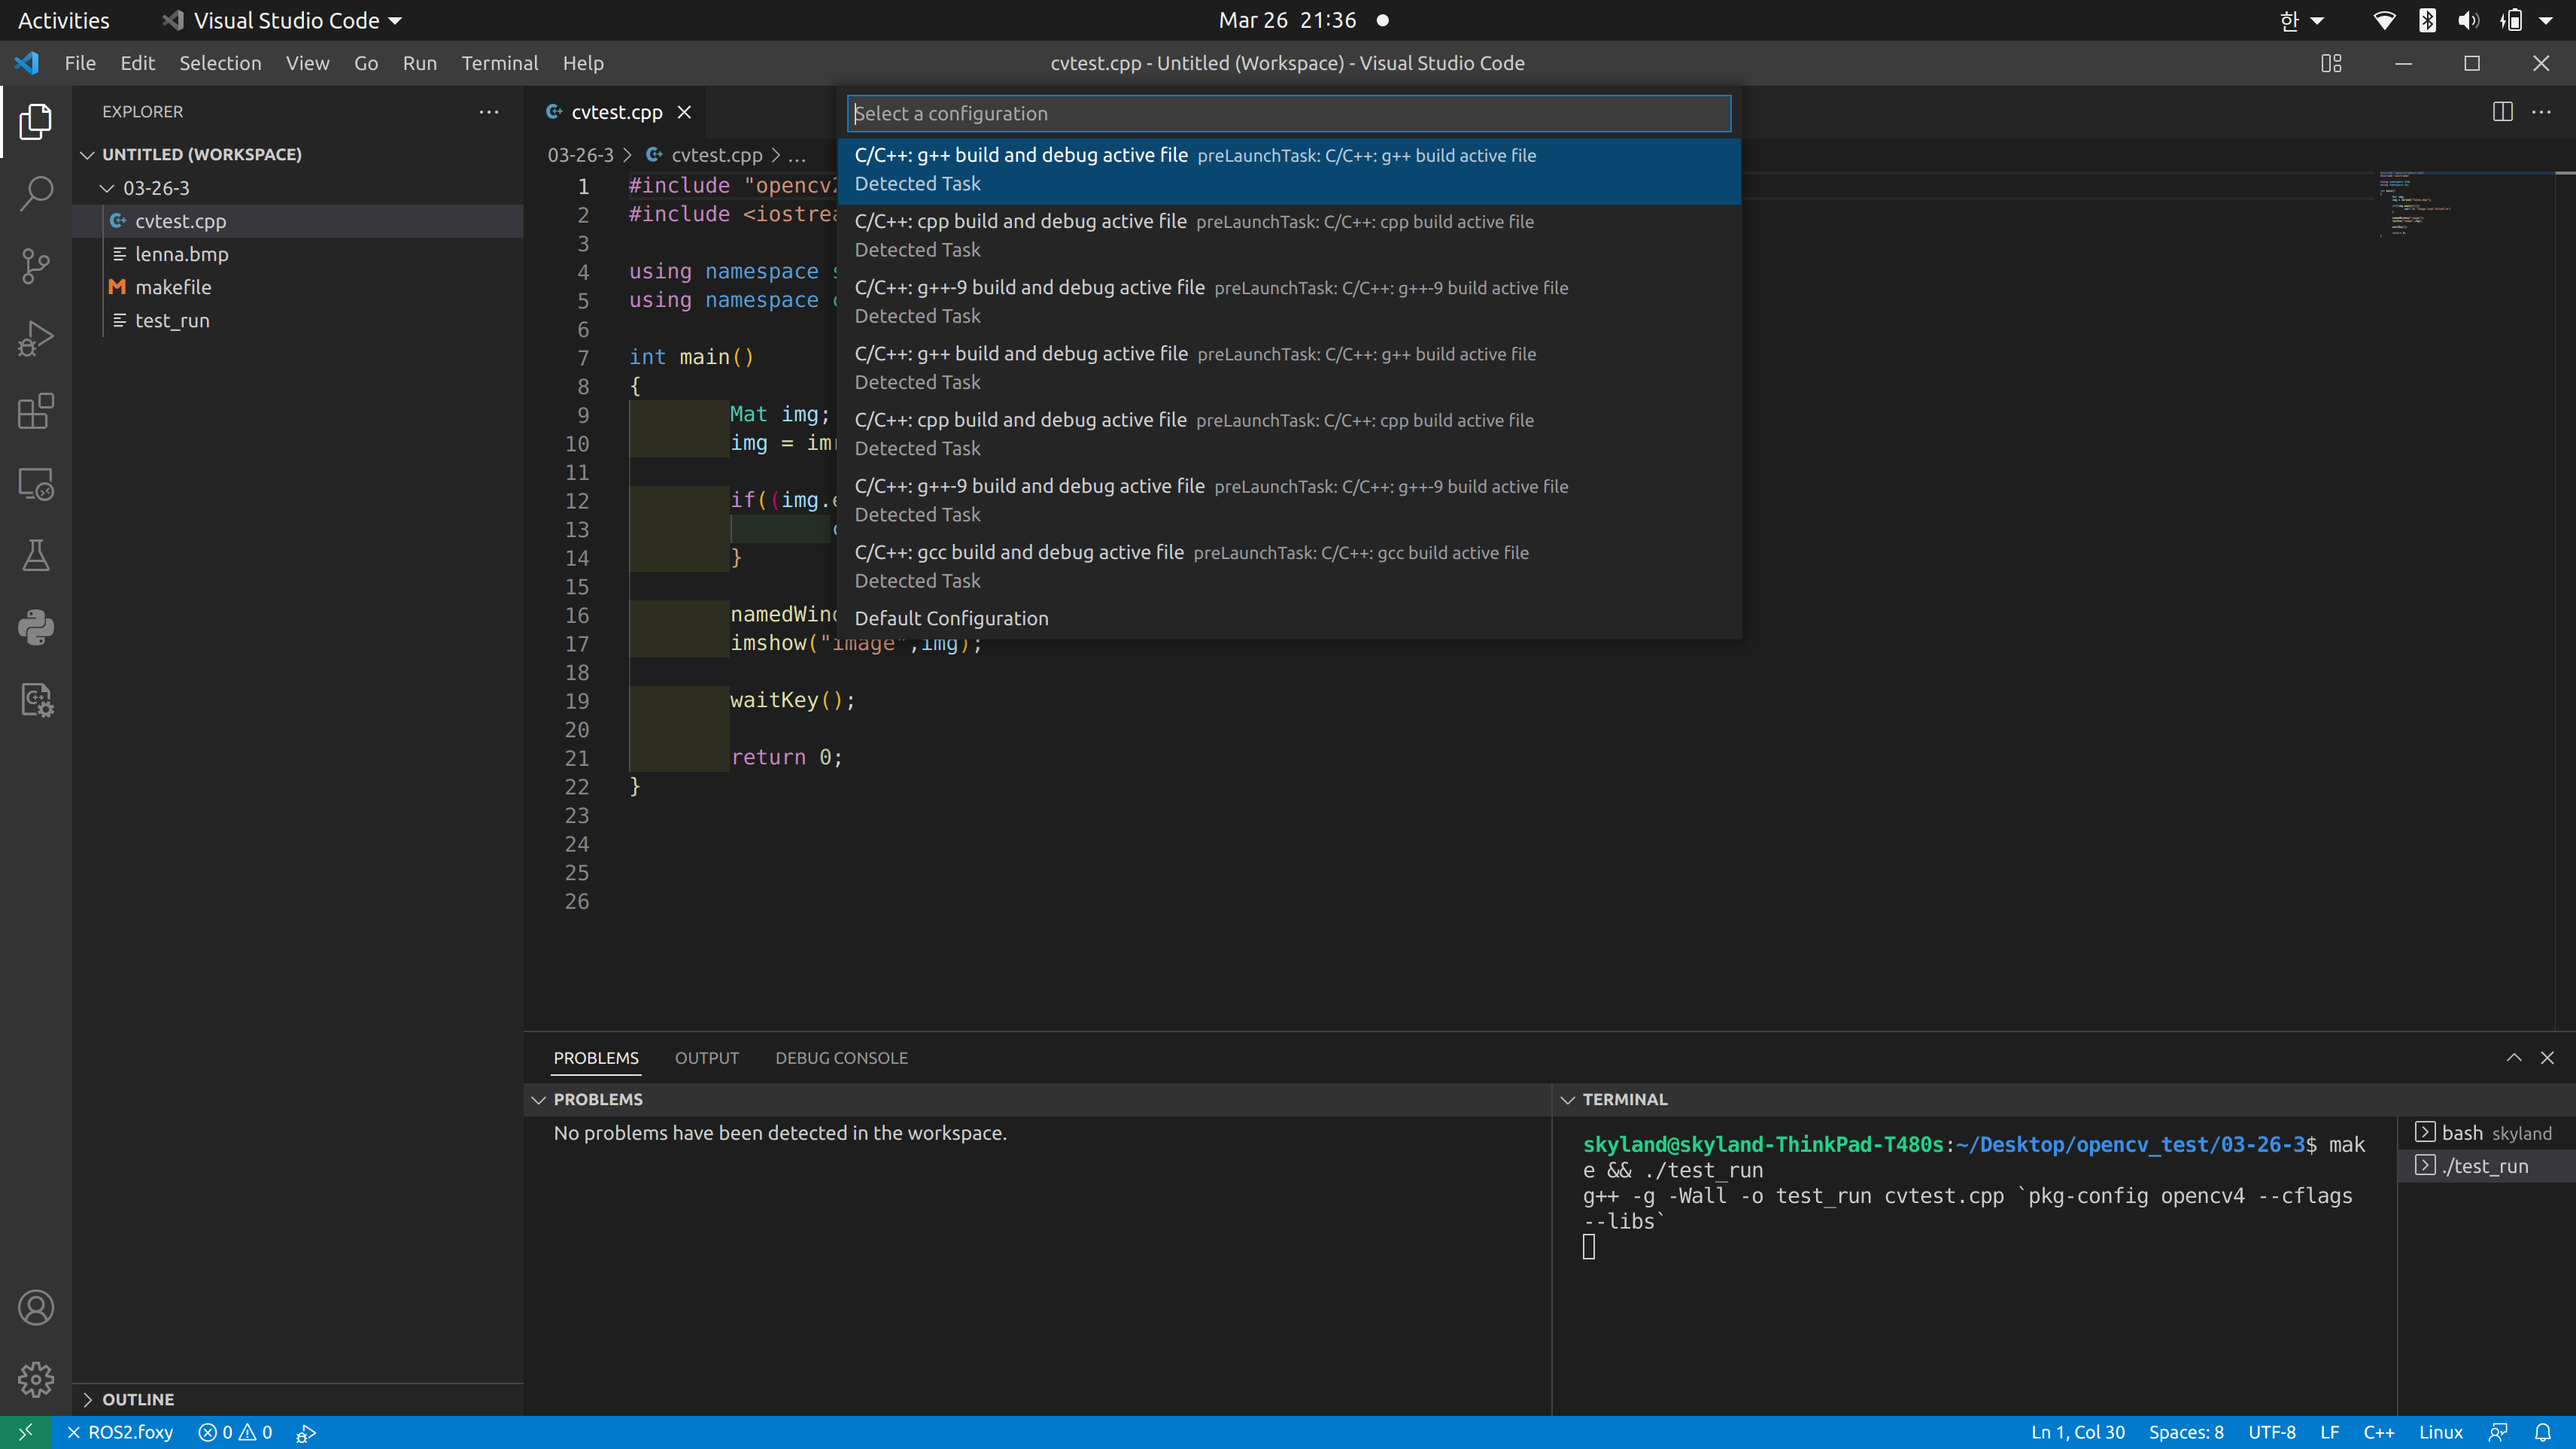This screenshot has height=1449, width=2576.
Task: Choose the Default Configuration option
Action: (x=1289, y=618)
